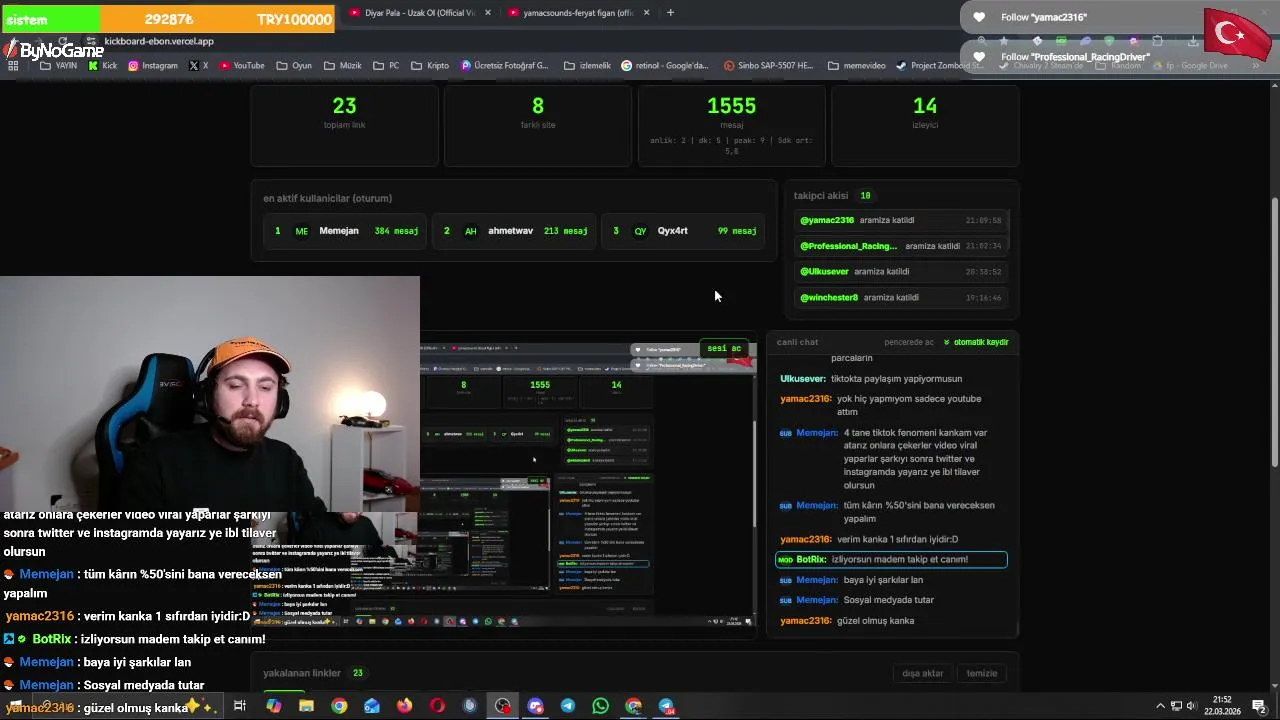Click the 'dışa aktar' export button
Screen dimensions: 1280x720
tap(923, 673)
